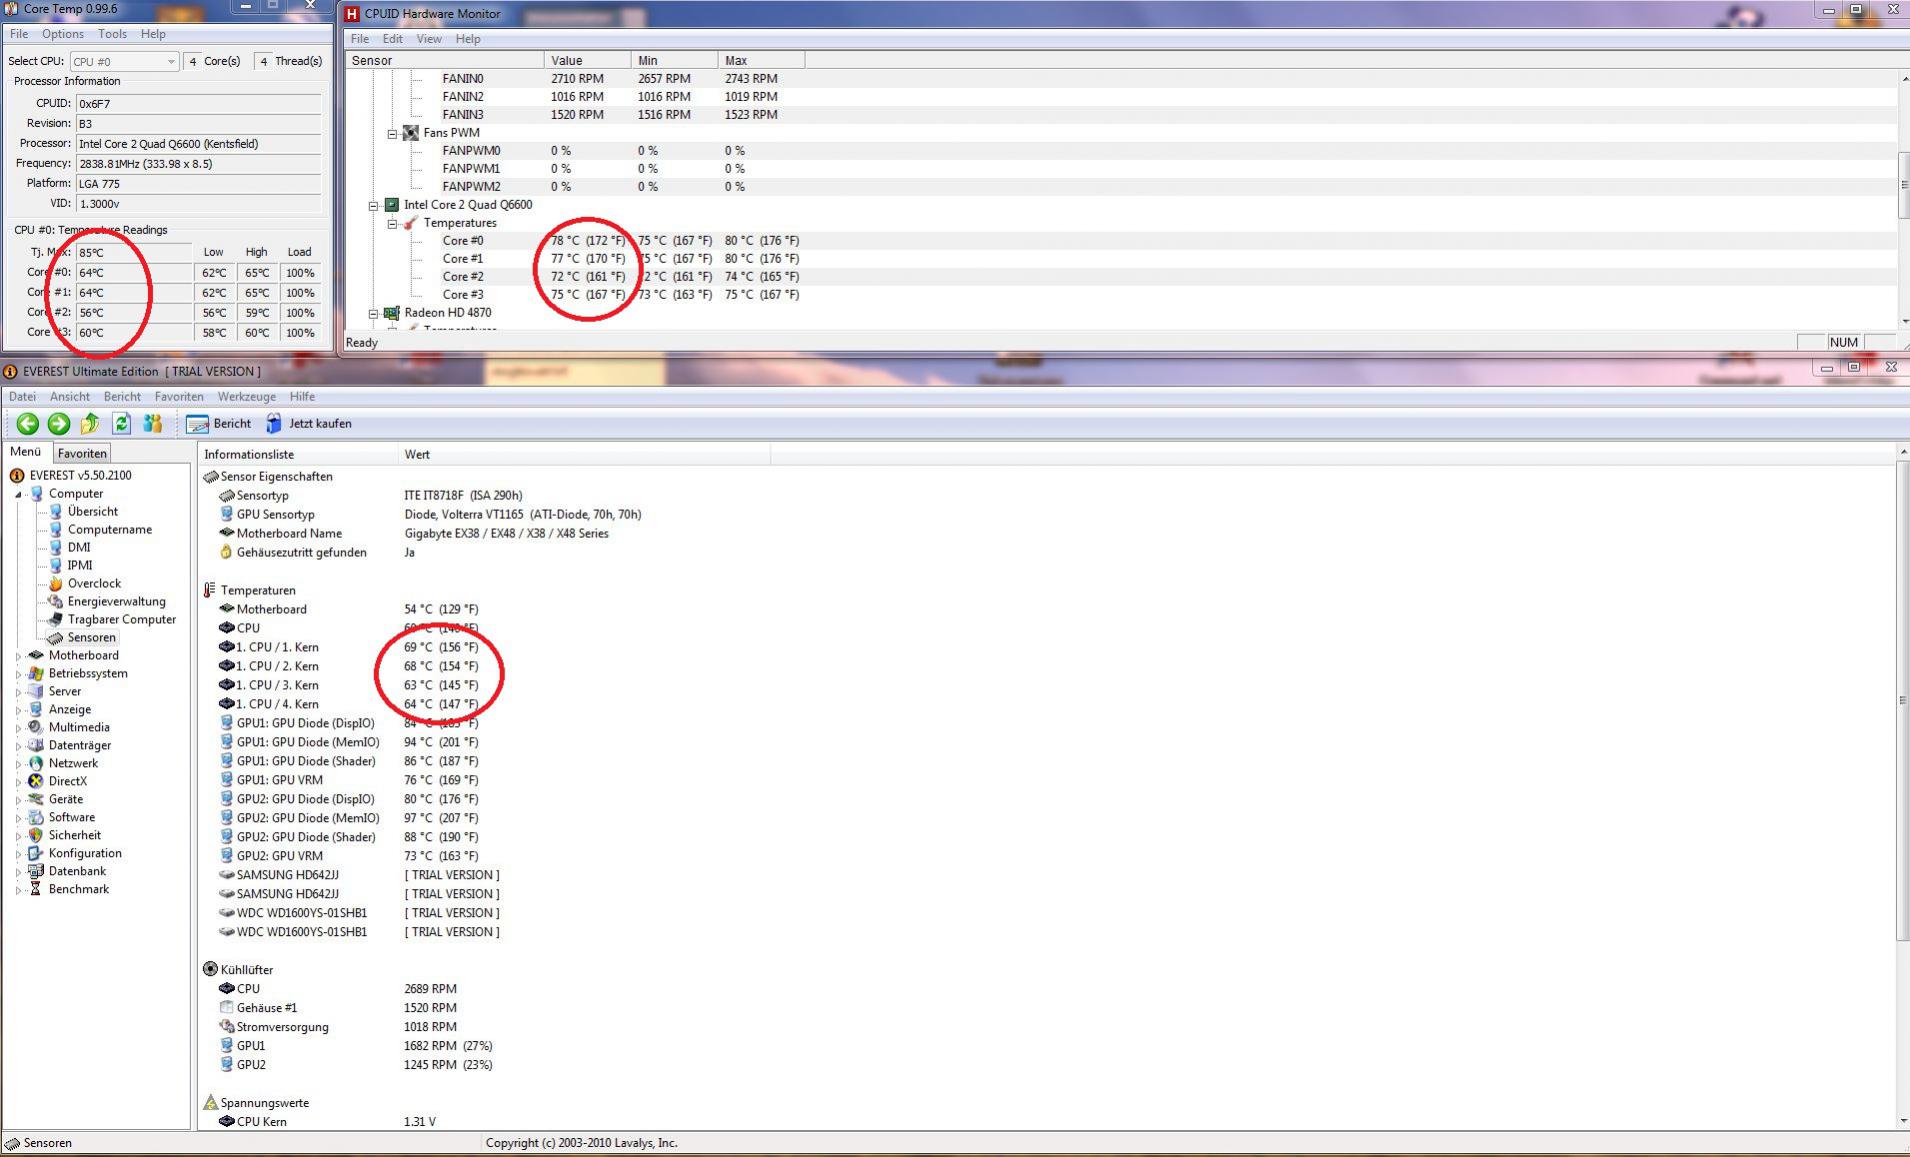Select Energieverwaltung in the tree

click(116, 602)
